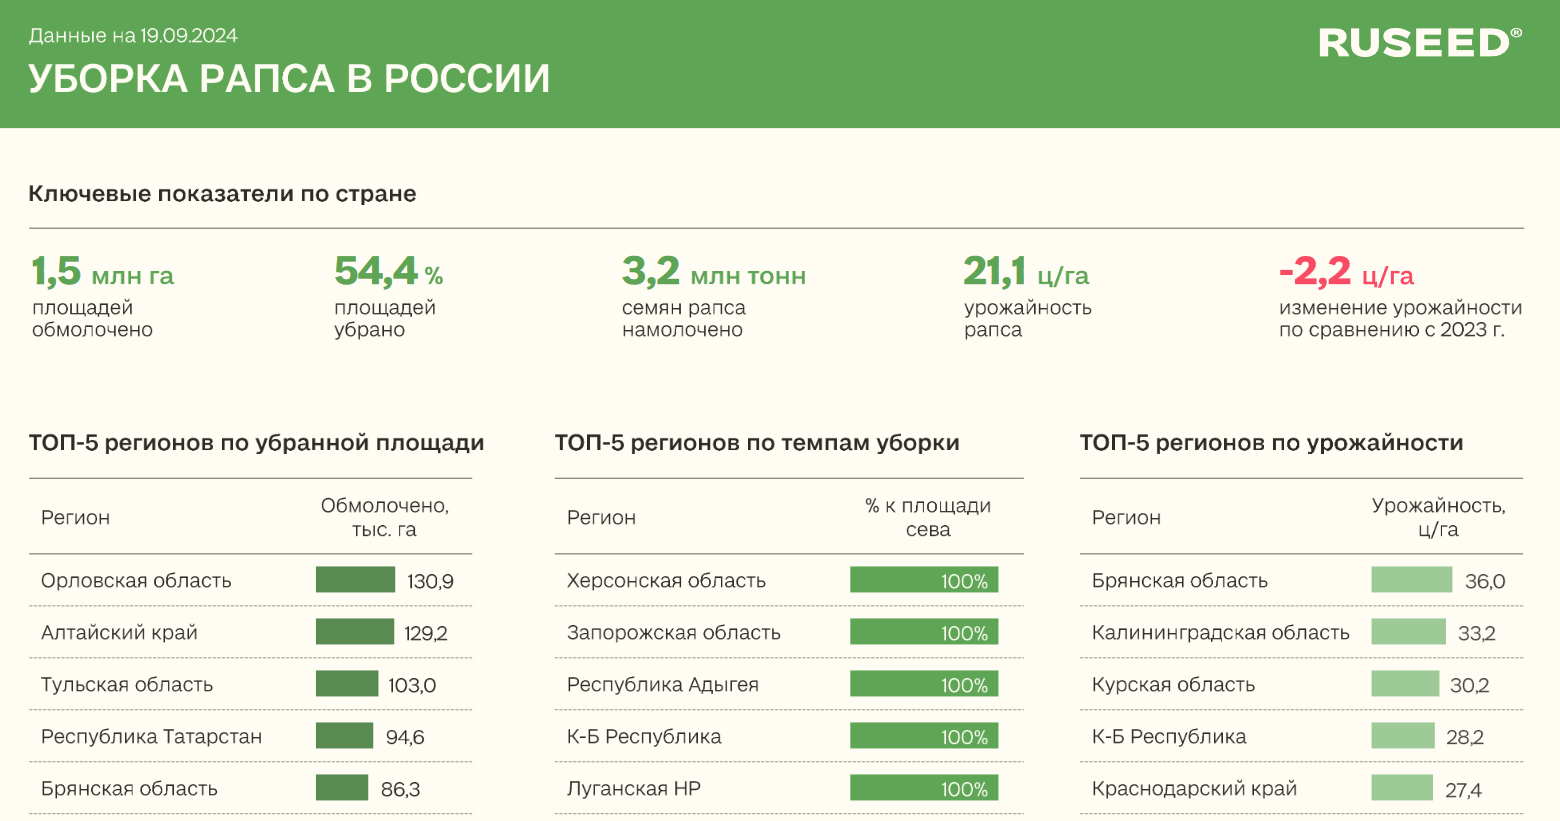The image size is (1560, 821).
Task: Click the 3,2 млн тонн indicator
Action: (x=713, y=272)
